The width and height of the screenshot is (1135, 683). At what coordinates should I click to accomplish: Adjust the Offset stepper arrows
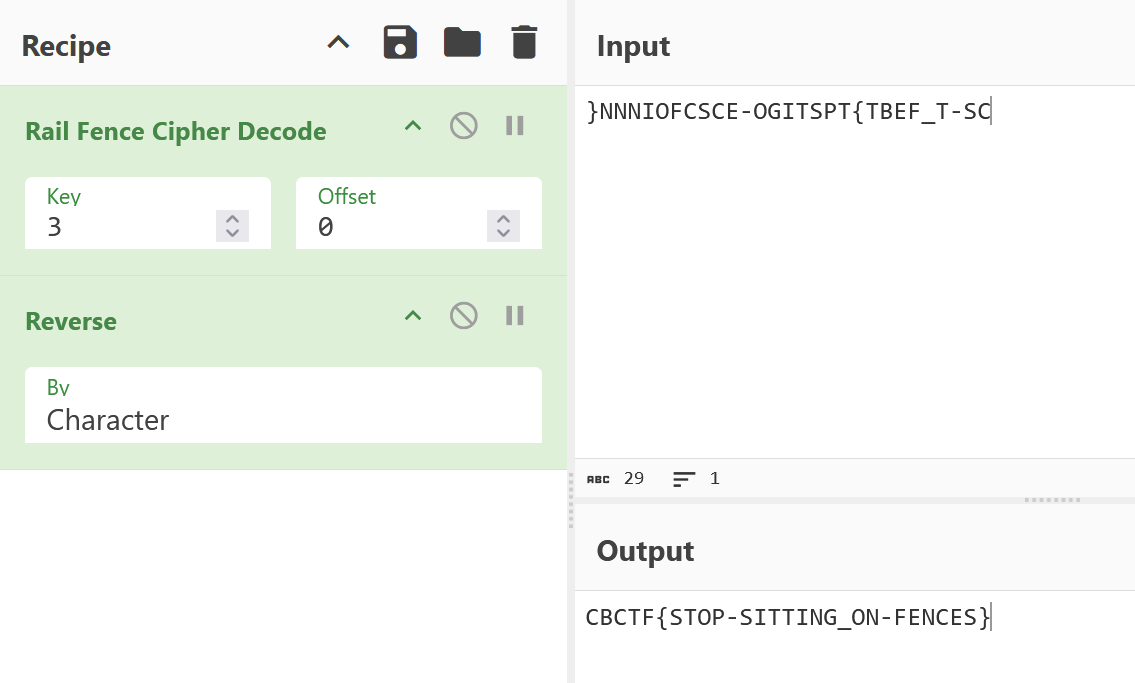tap(503, 226)
